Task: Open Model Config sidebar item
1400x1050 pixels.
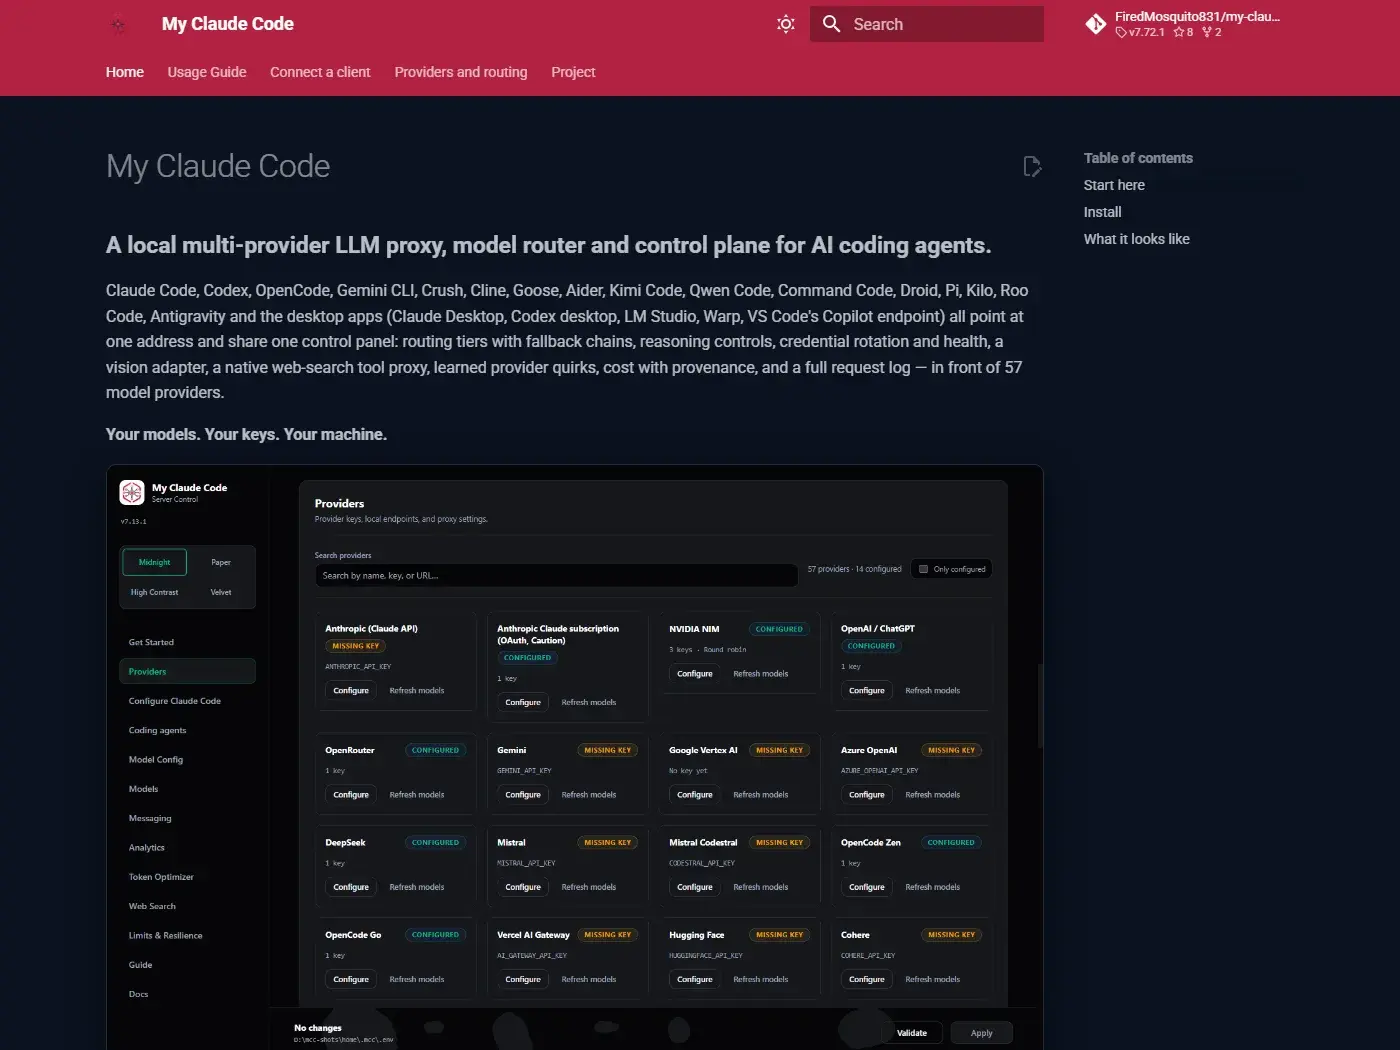Action: tap(187, 759)
